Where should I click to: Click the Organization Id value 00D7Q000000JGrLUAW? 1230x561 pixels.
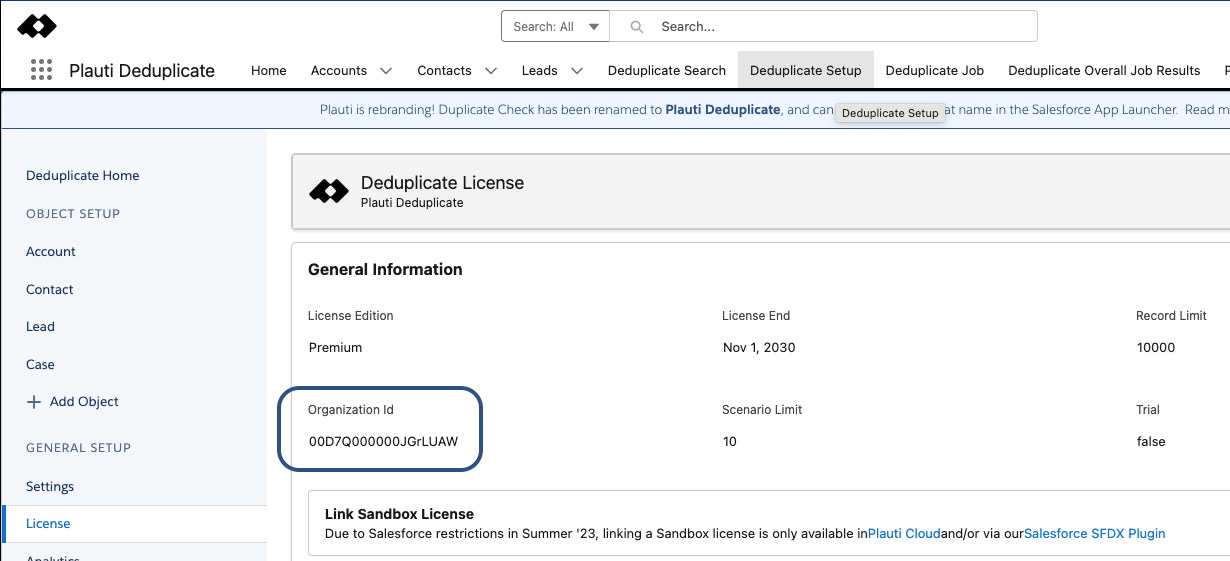pyautogui.click(x=383, y=442)
